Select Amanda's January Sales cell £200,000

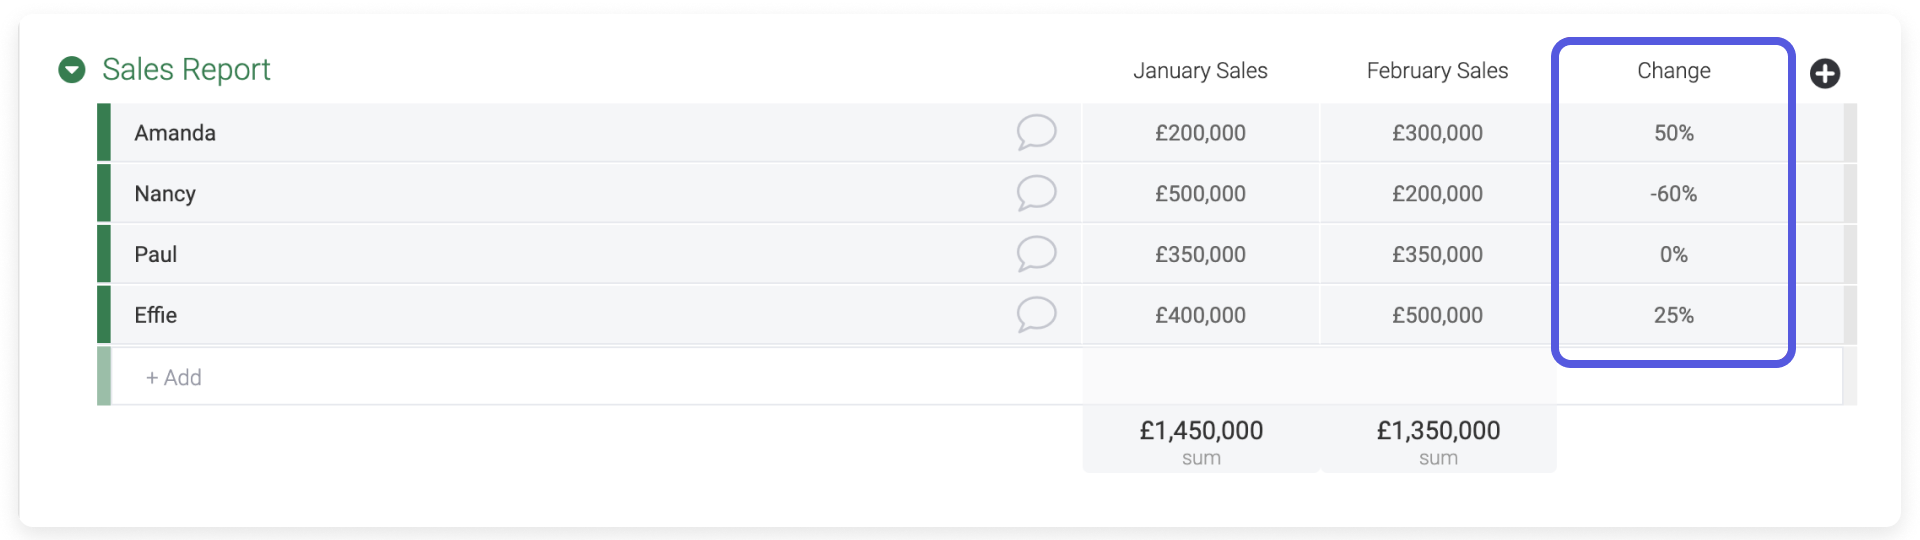click(1200, 133)
